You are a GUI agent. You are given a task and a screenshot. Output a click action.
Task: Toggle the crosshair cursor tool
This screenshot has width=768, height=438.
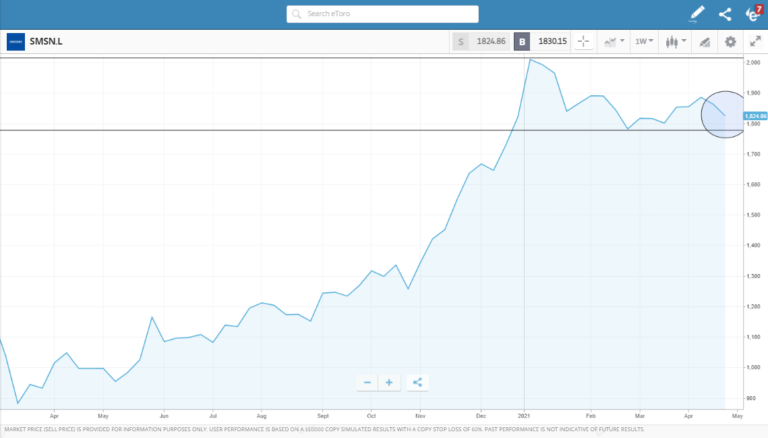click(x=584, y=42)
